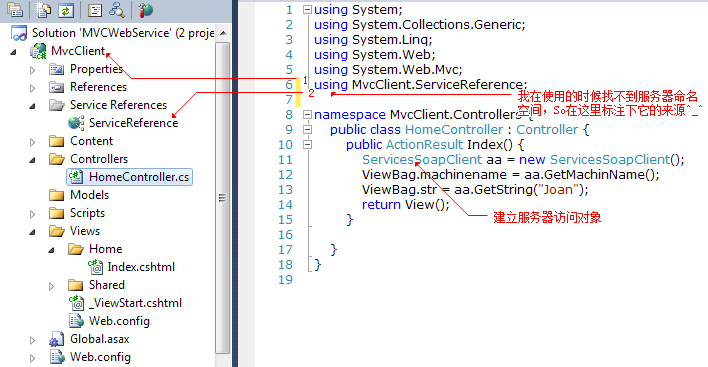The height and width of the screenshot is (367, 708).
Task: Click the Index.cshtml file icon
Action: coord(95,267)
